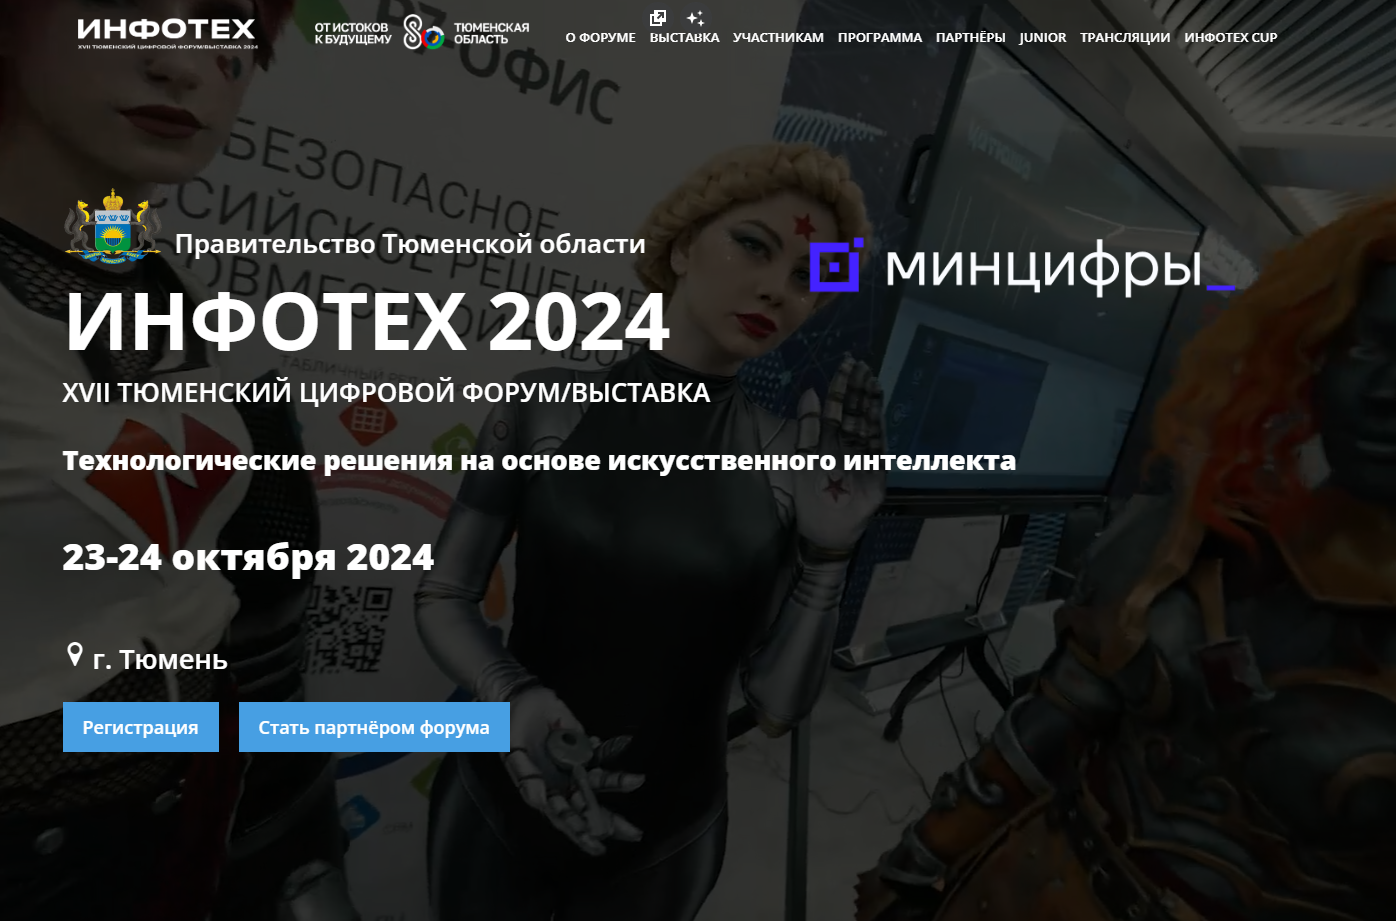
Task: Open the ВЫСТАВКА menu item
Action: (684, 38)
